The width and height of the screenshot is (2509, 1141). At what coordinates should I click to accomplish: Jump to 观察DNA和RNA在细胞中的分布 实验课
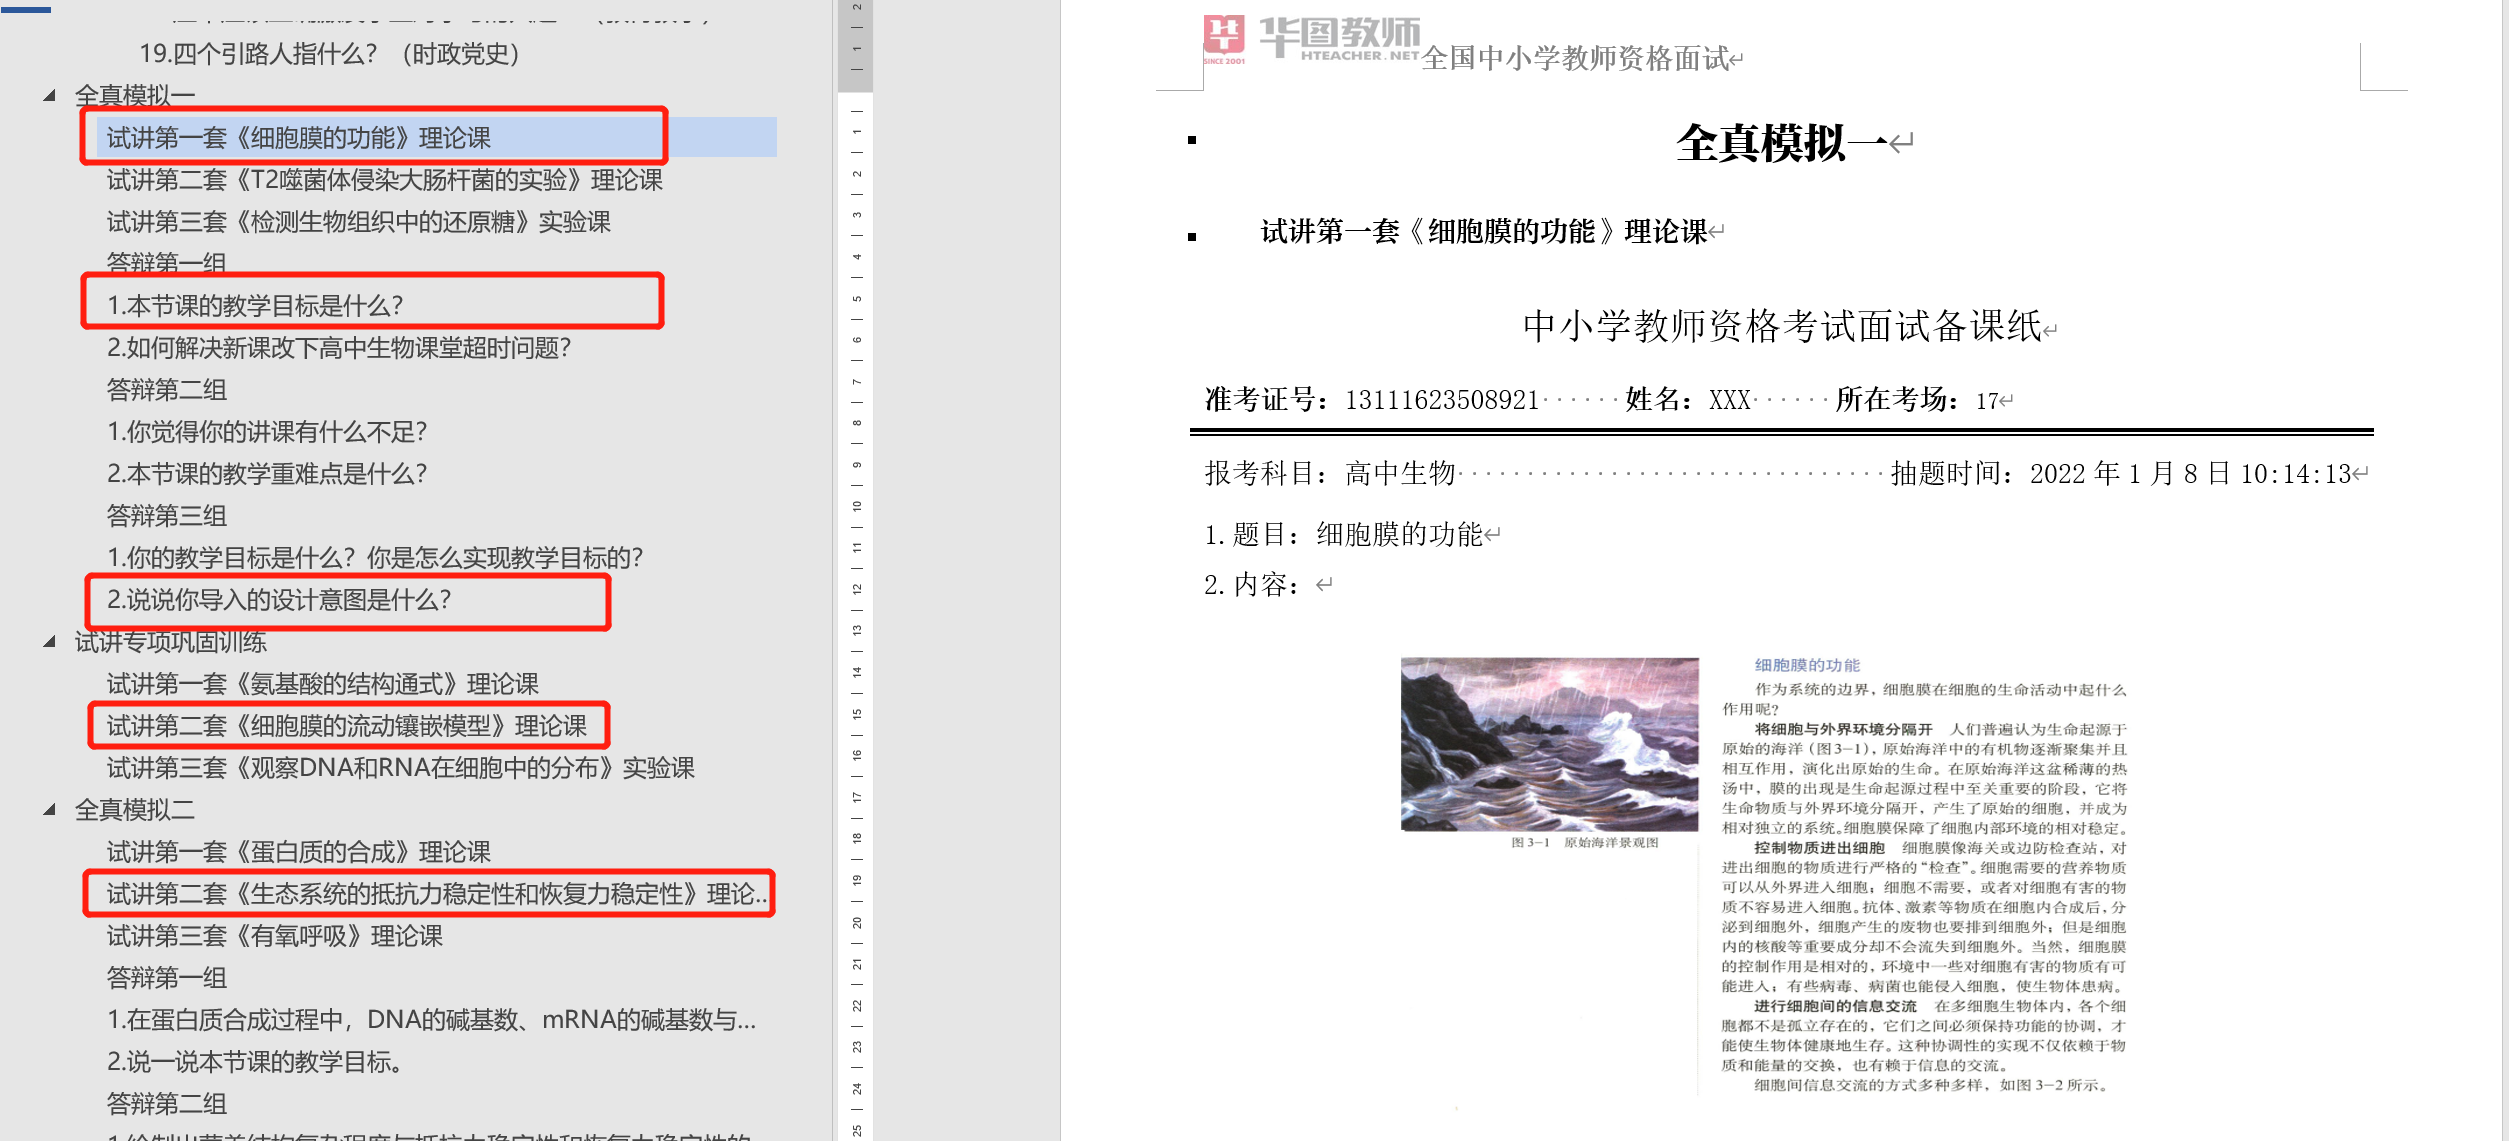coord(400,768)
